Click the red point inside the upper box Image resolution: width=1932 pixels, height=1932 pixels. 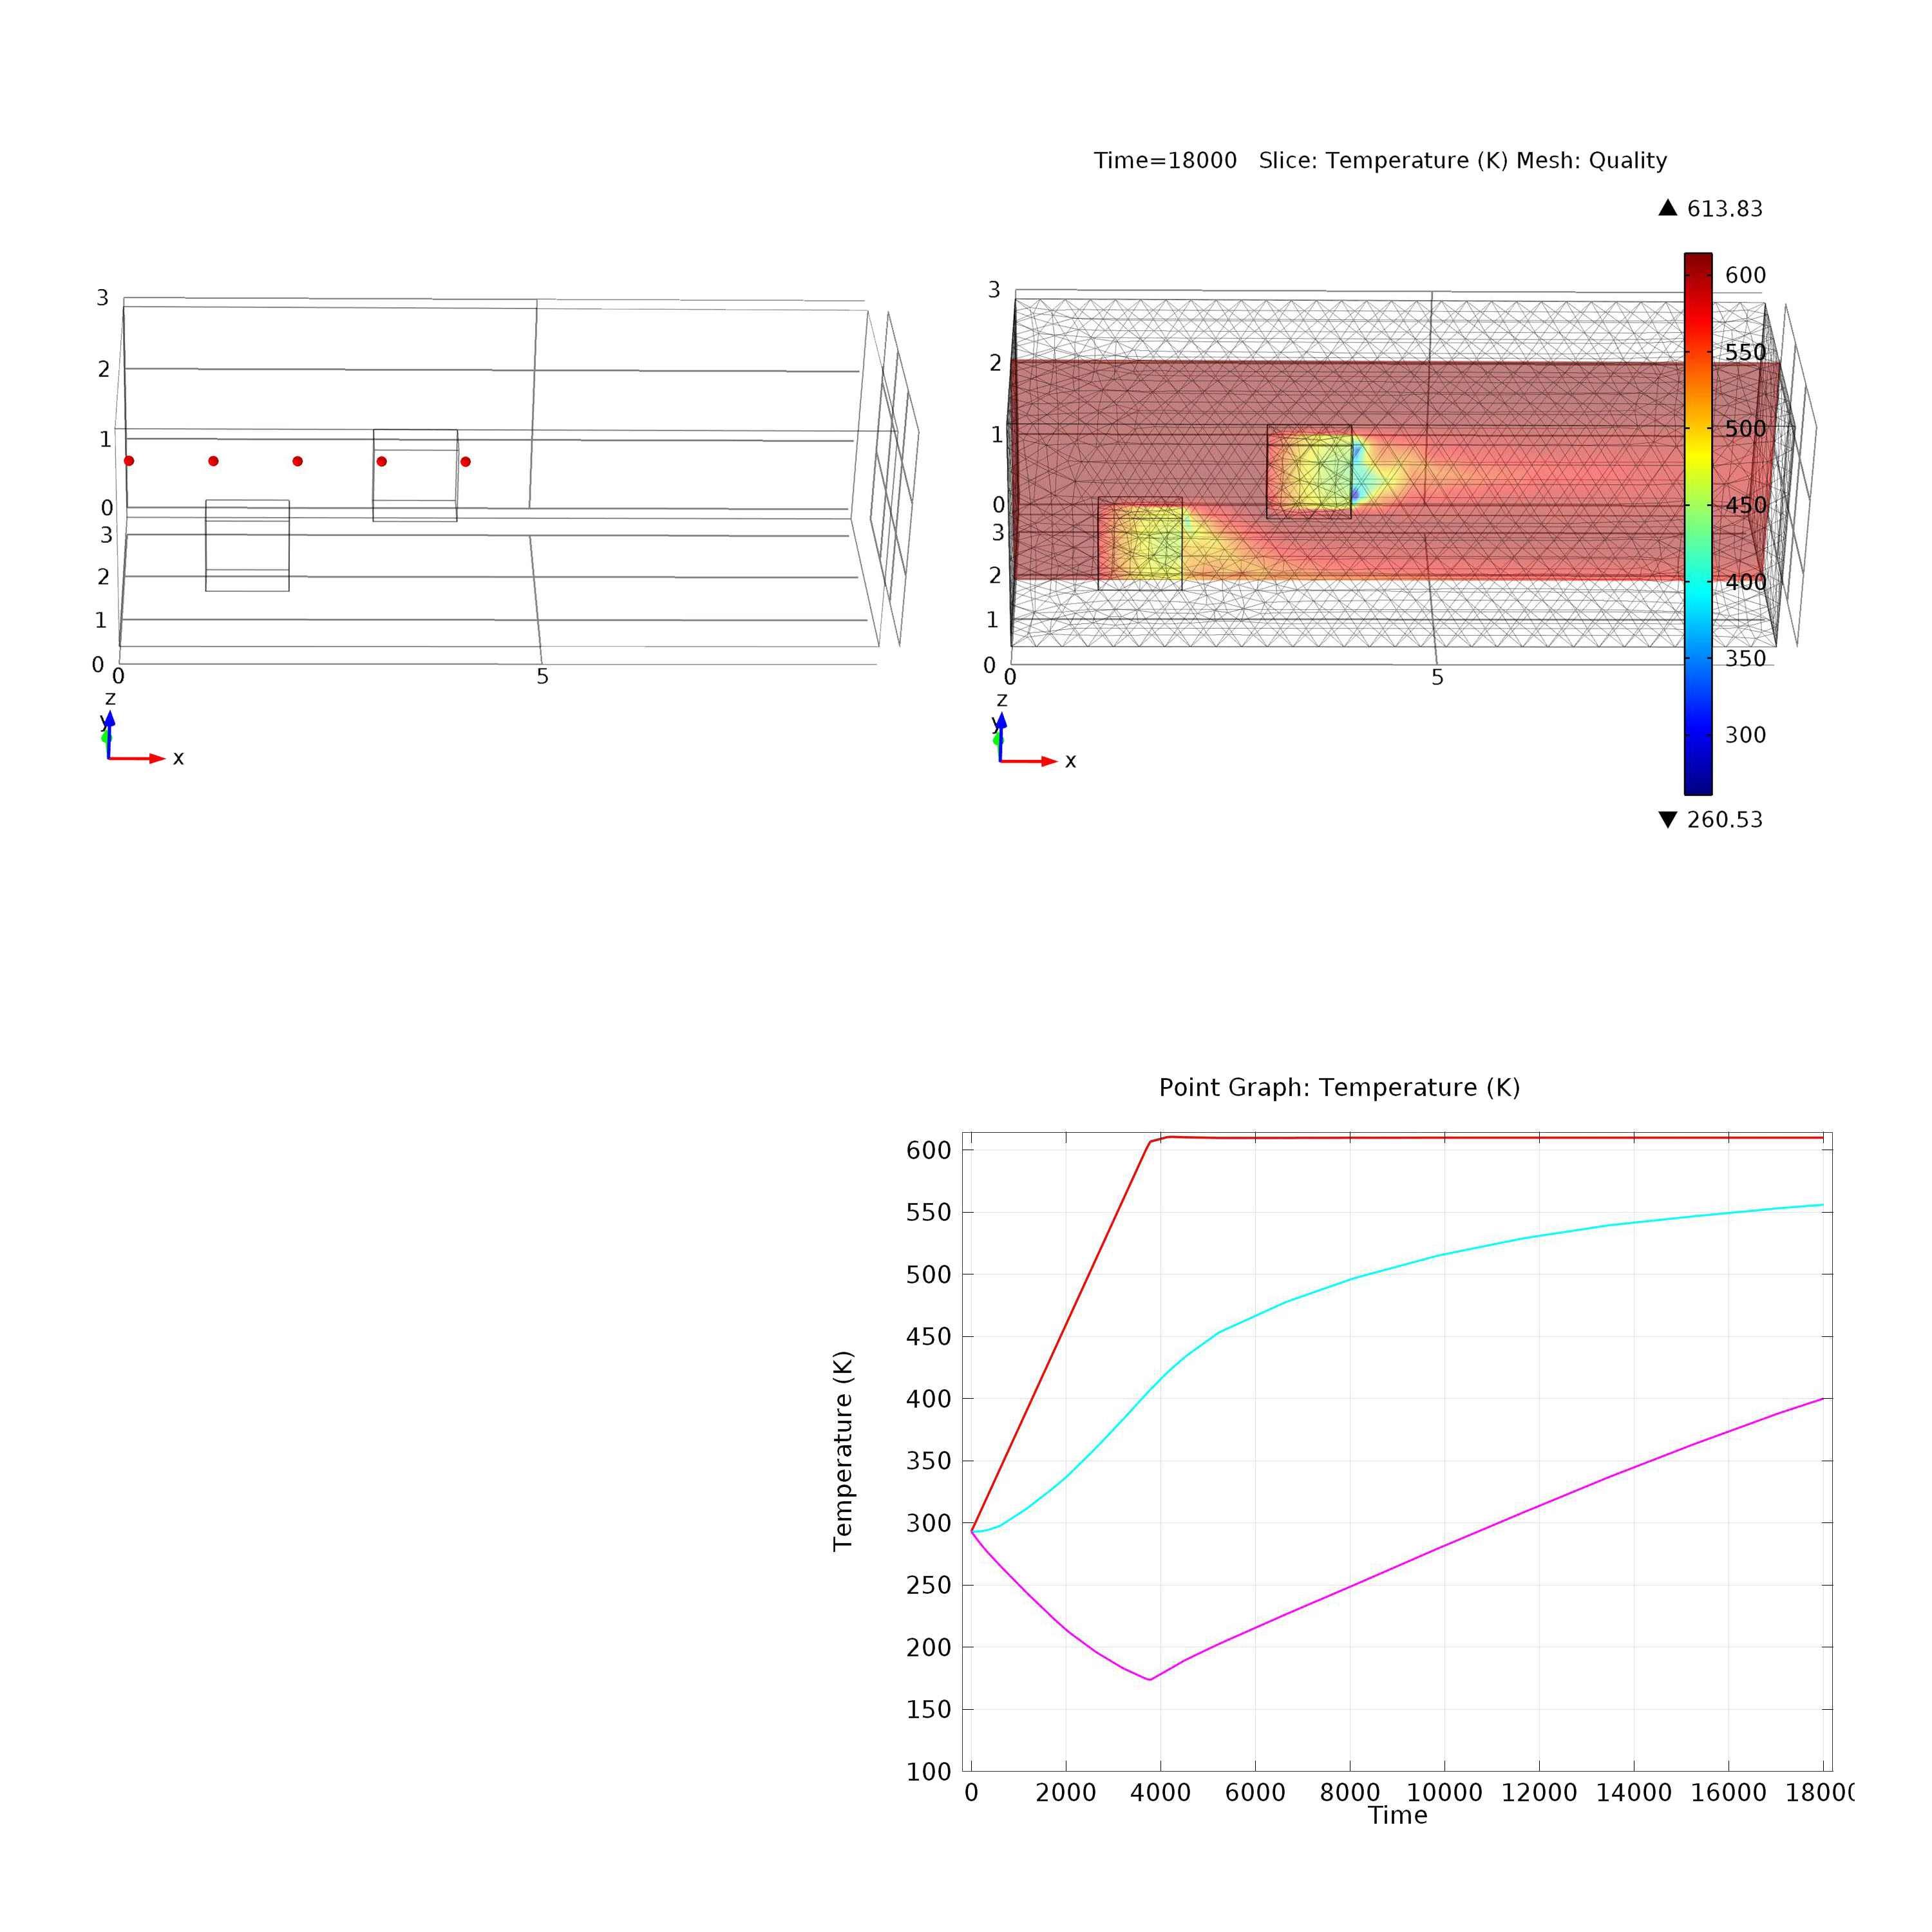pyautogui.click(x=381, y=461)
